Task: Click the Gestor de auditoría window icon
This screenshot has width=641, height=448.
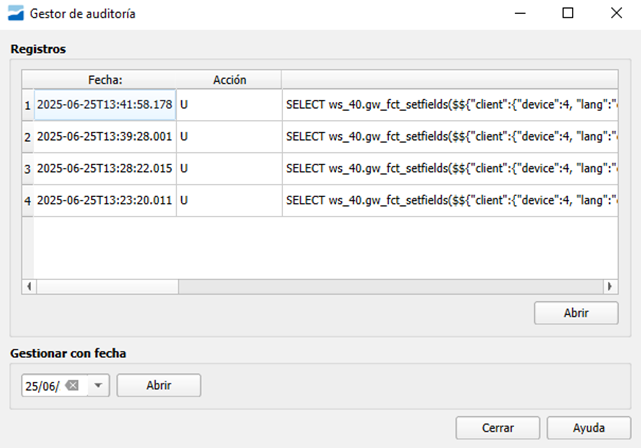Action: pyautogui.click(x=16, y=13)
